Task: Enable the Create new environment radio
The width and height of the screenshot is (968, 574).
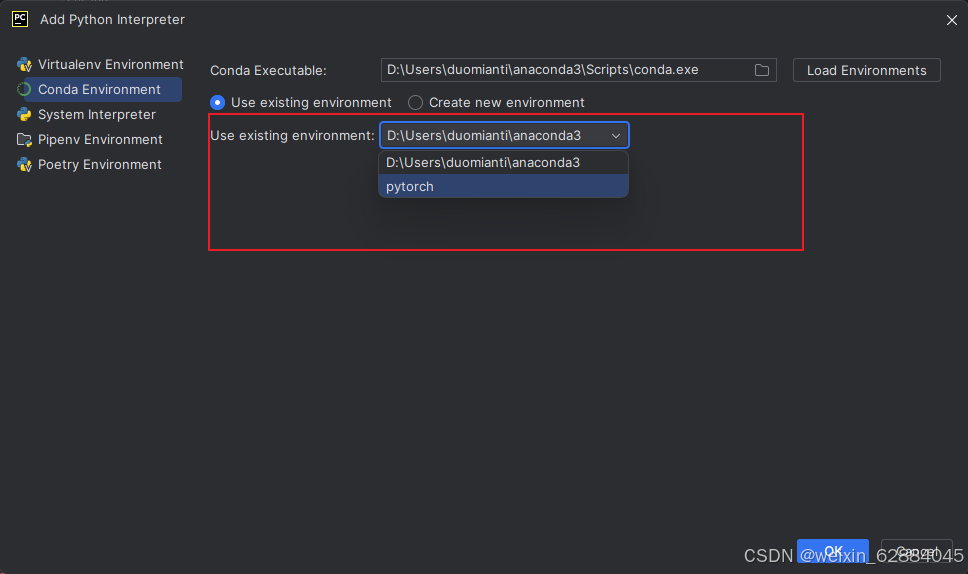Action: [415, 102]
